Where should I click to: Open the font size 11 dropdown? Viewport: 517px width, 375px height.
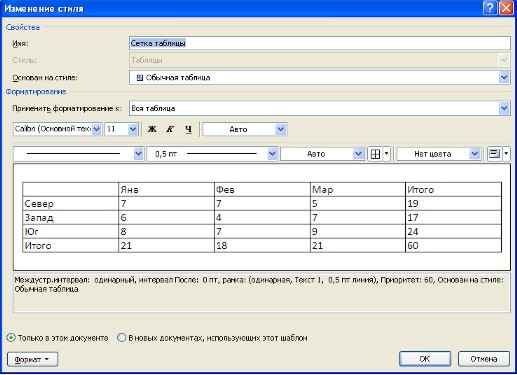coord(133,129)
